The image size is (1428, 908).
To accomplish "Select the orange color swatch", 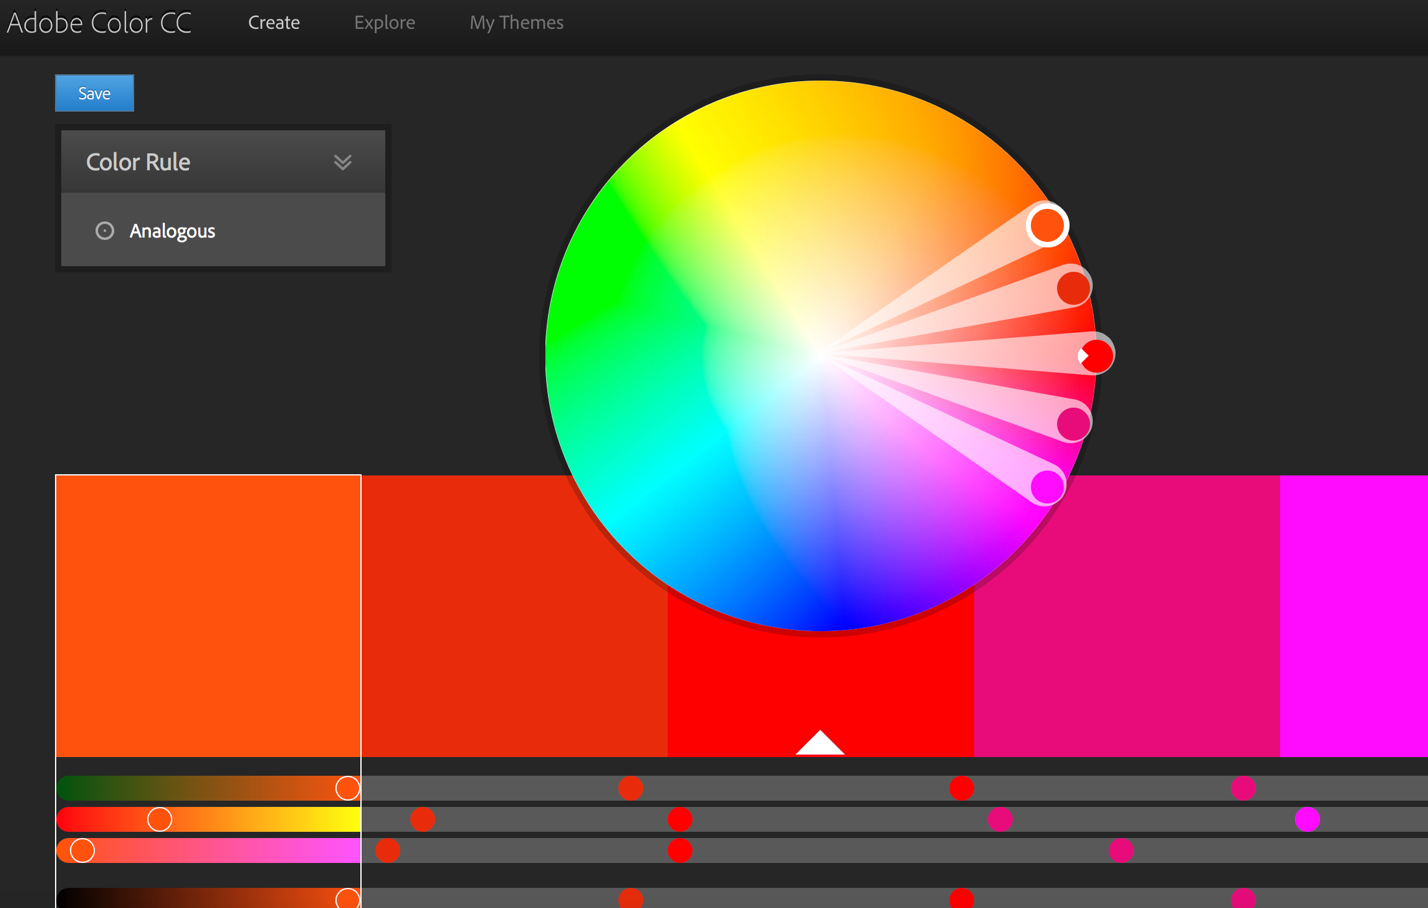I will tap(208, 615).
